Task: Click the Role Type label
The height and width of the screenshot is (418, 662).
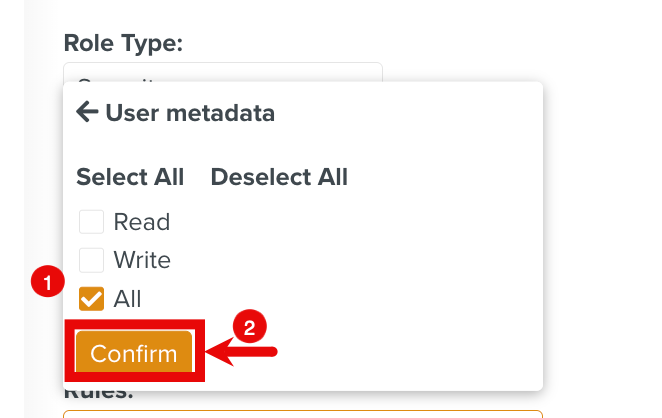Action: coord(123,42)
